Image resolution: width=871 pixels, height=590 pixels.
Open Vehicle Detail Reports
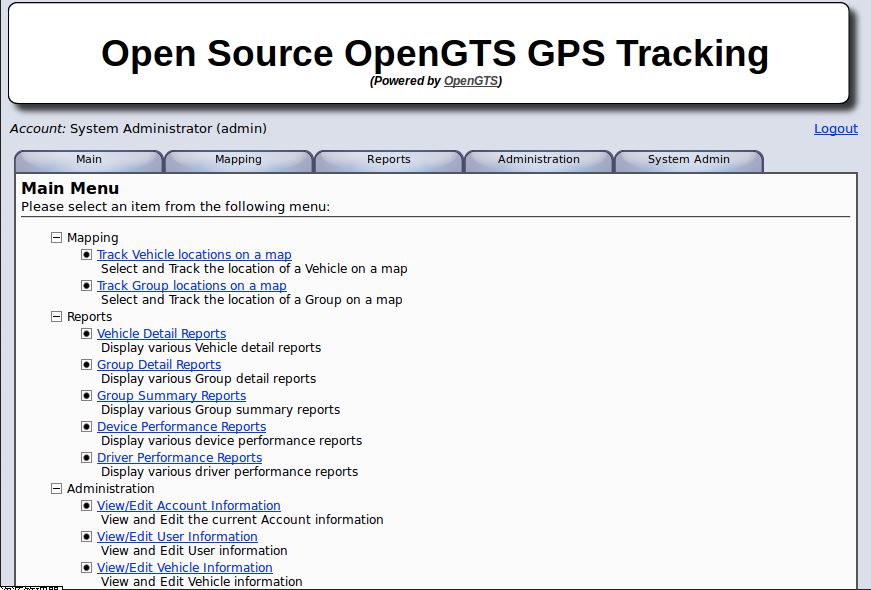click(161, 333)
